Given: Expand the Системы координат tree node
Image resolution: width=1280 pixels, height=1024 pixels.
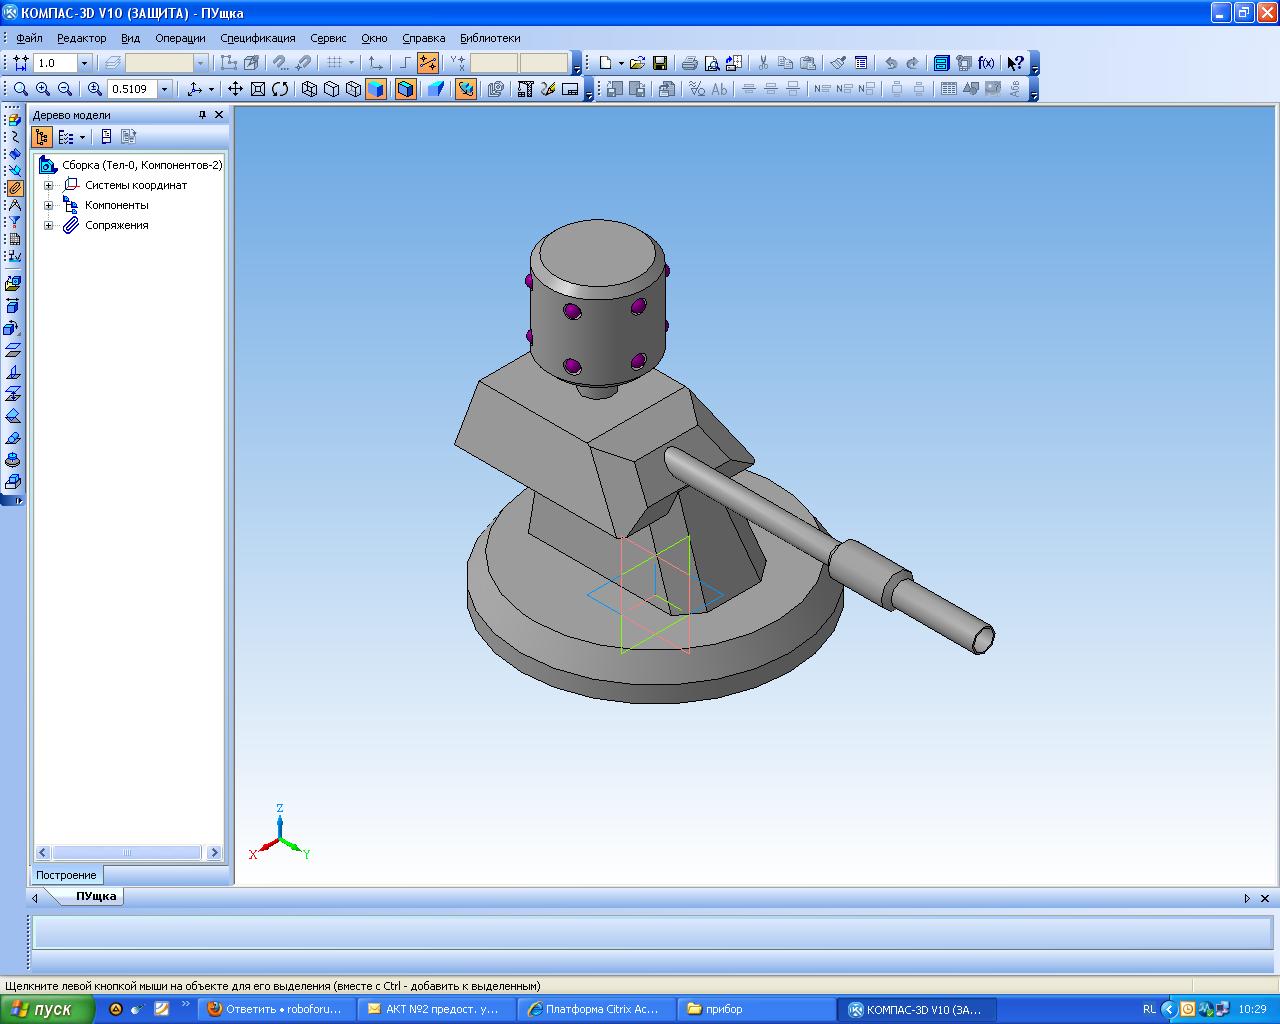Looking at the screenshot, I should pyautogui.click(x=48, y=185).
